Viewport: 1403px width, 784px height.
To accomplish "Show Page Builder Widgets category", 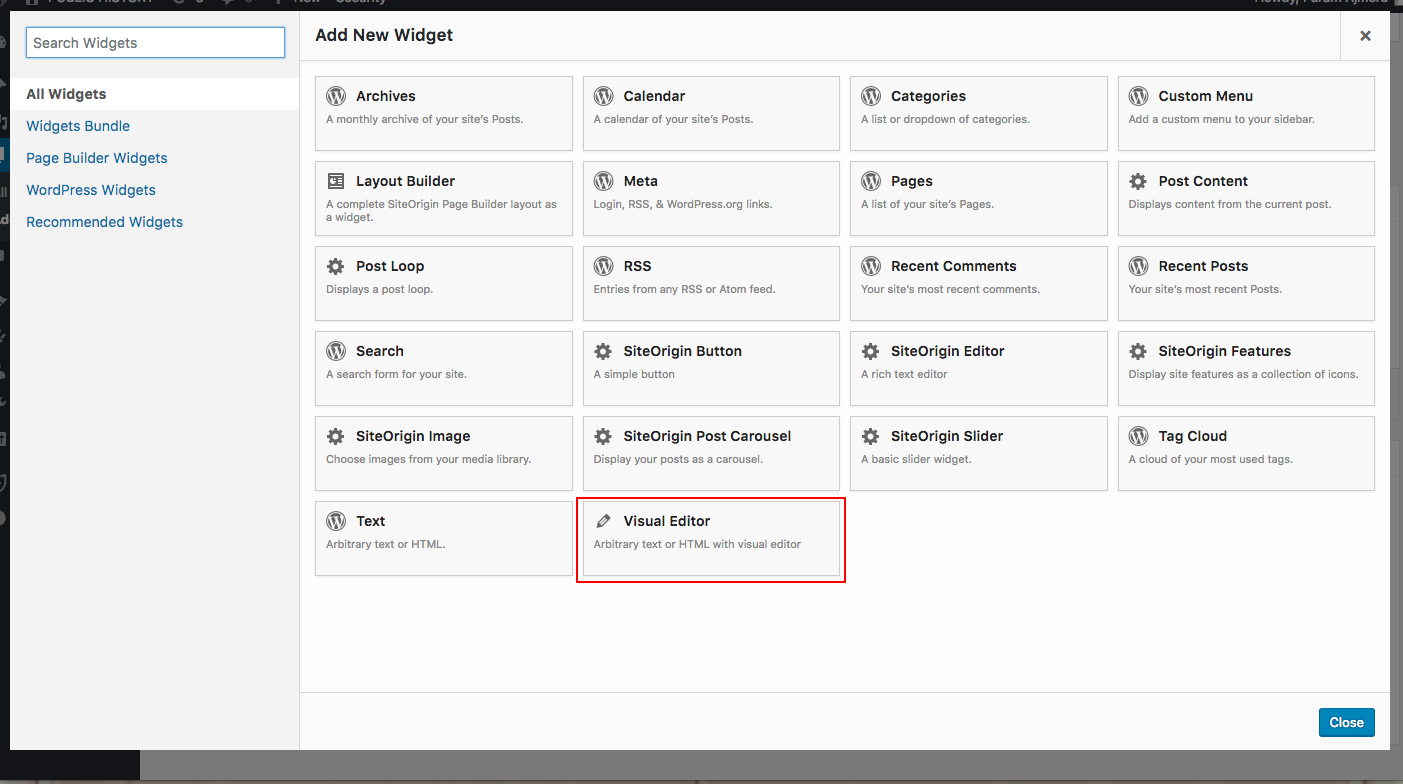I will click(97, 158).
